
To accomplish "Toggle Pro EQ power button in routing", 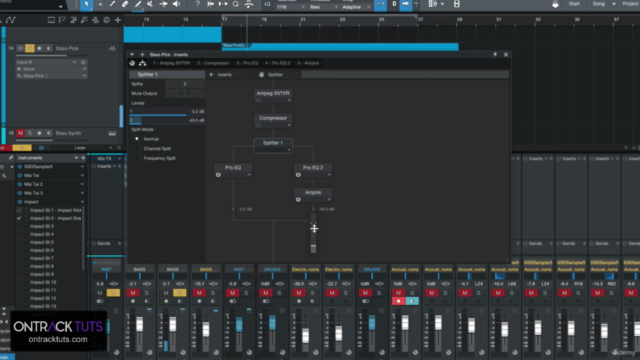I will pyautogui.click(x=218, y=175).
